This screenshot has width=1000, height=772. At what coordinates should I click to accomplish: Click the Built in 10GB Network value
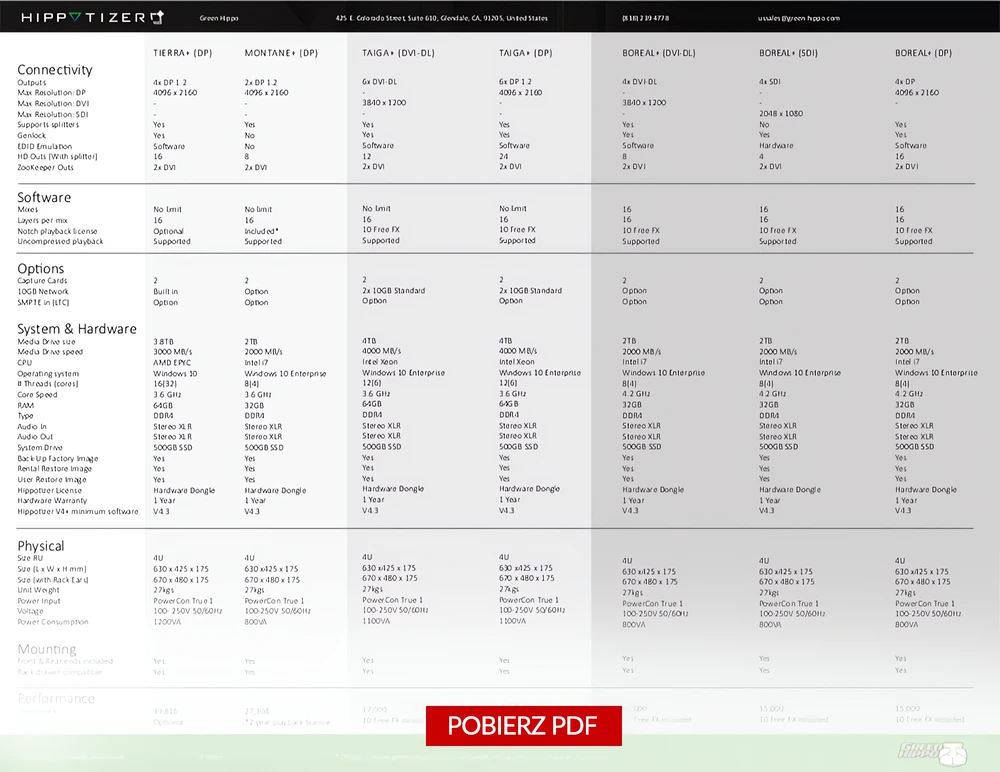(166, 292)
